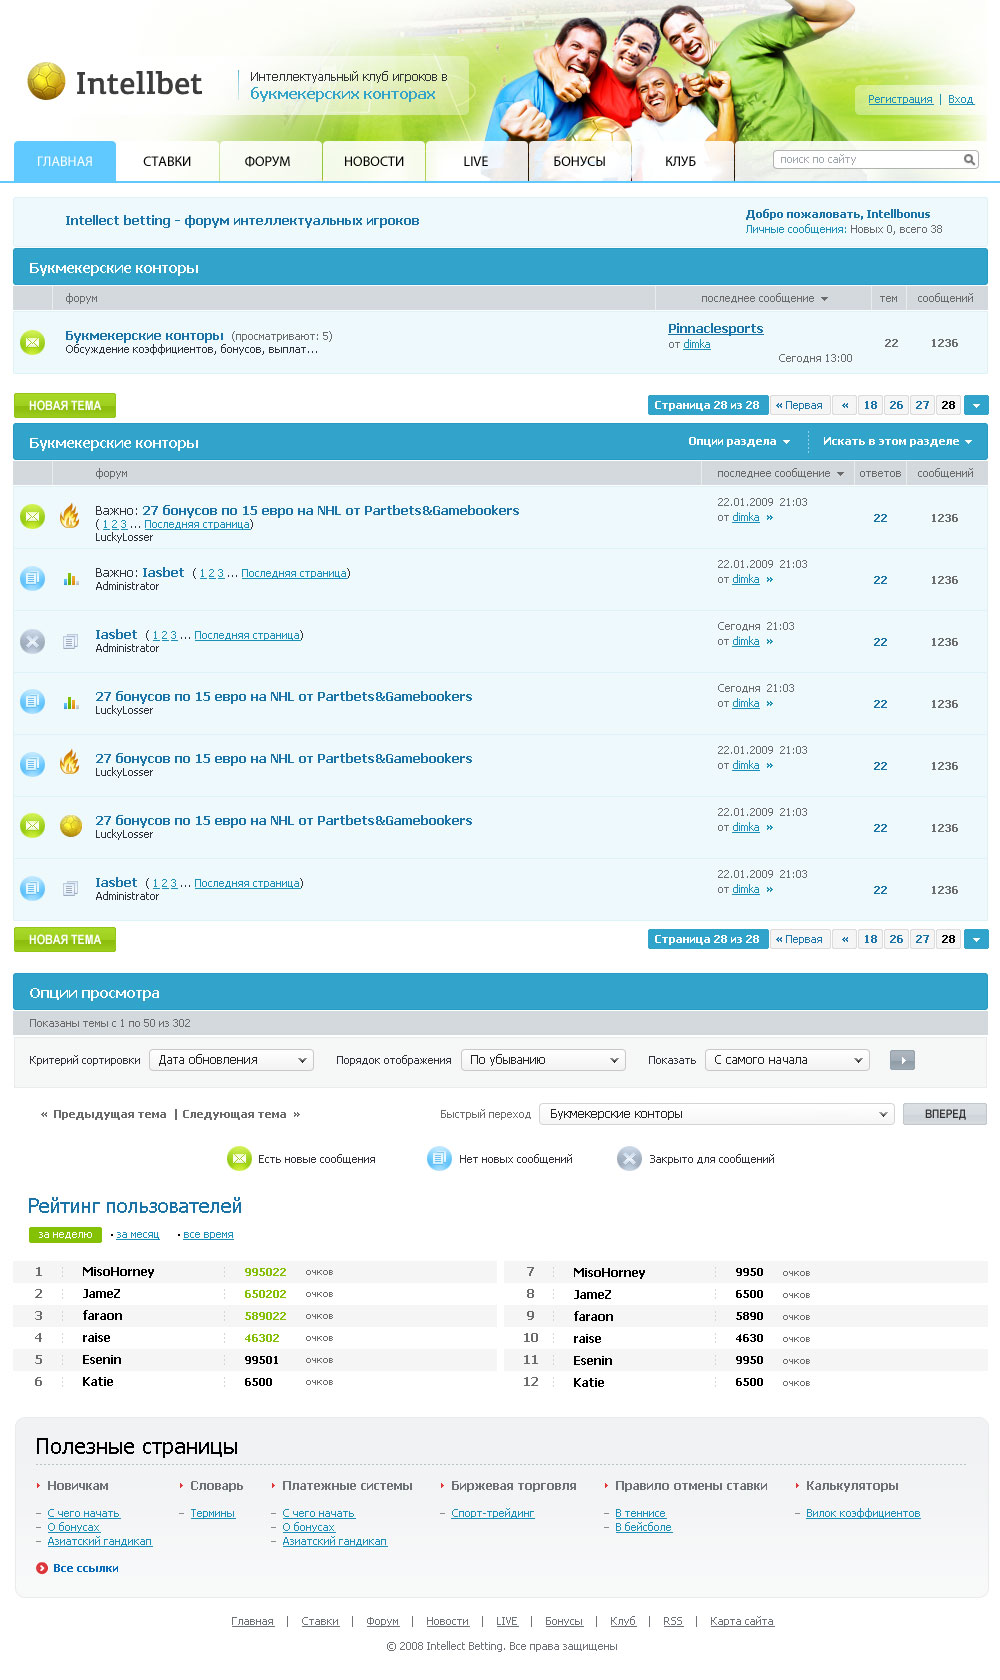Screen dimensions: 1000x1680
Task: Click footer link Карта сайта
Action: (742, 1621)
